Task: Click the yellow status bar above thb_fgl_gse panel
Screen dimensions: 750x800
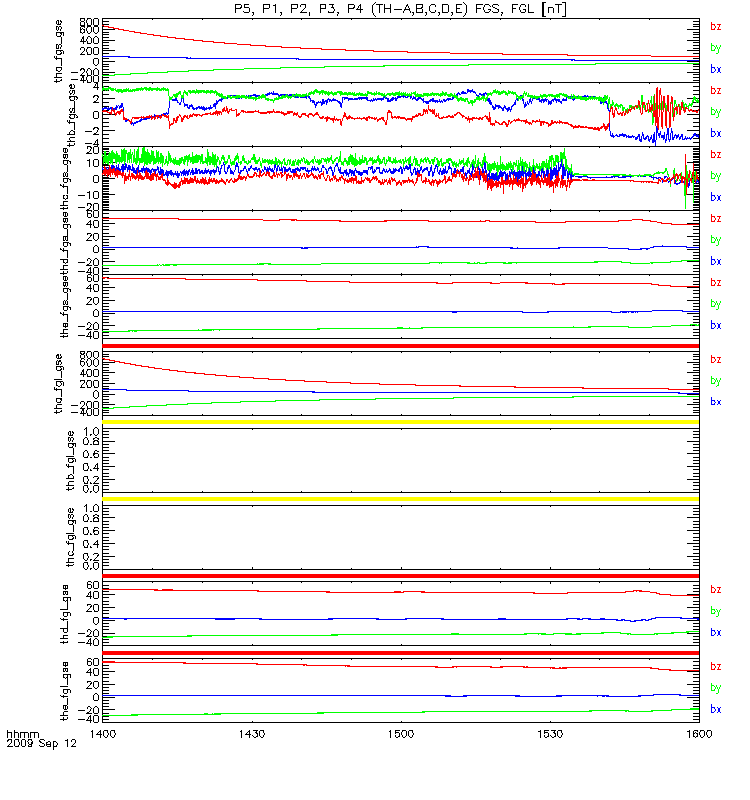Action: (x=401, y=422)
